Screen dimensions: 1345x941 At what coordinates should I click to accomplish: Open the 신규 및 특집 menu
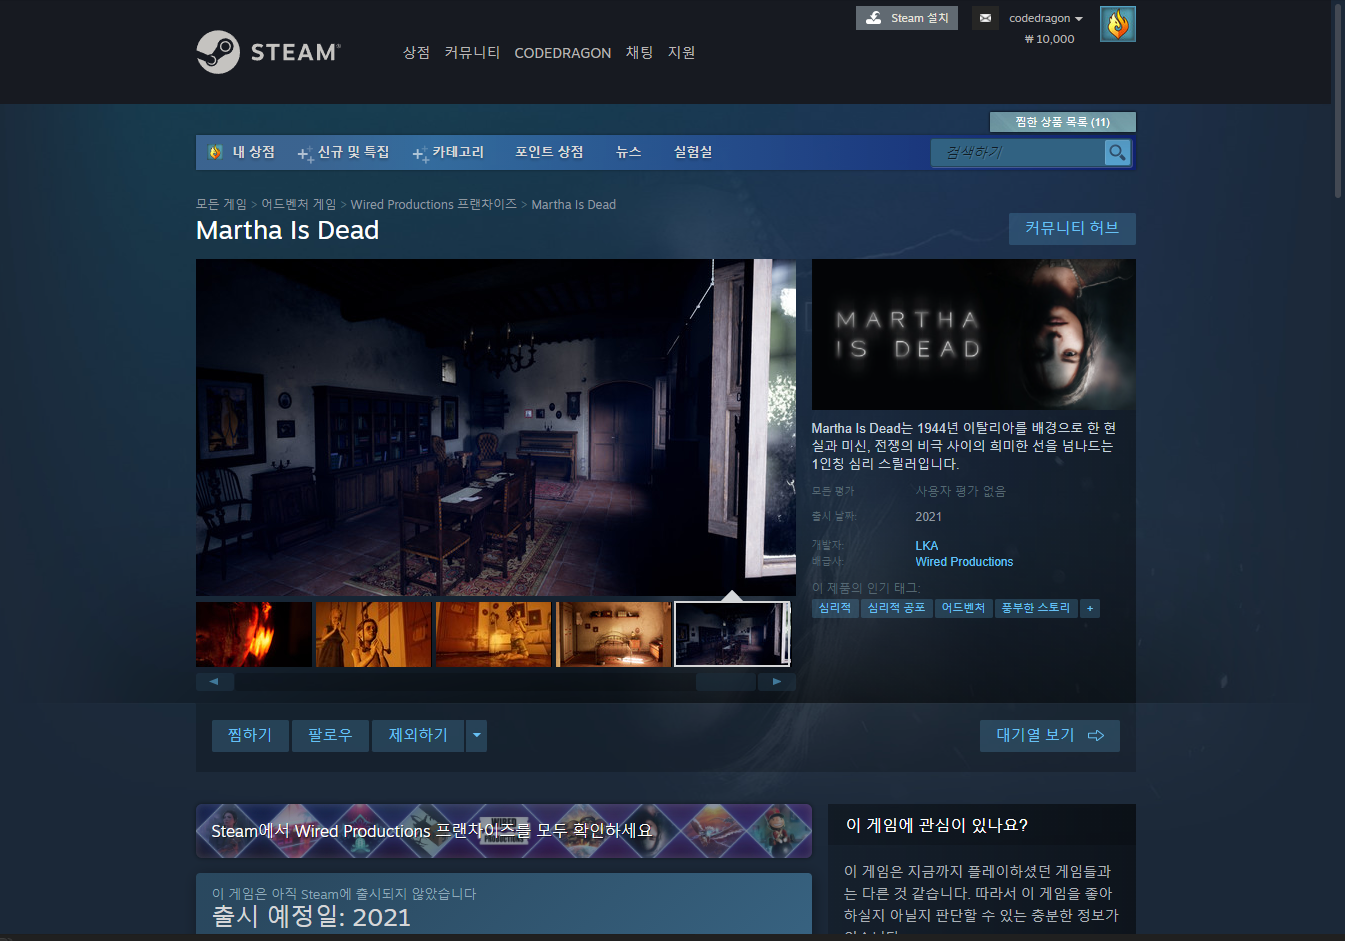pyautogui.click(x=344, y=152)
